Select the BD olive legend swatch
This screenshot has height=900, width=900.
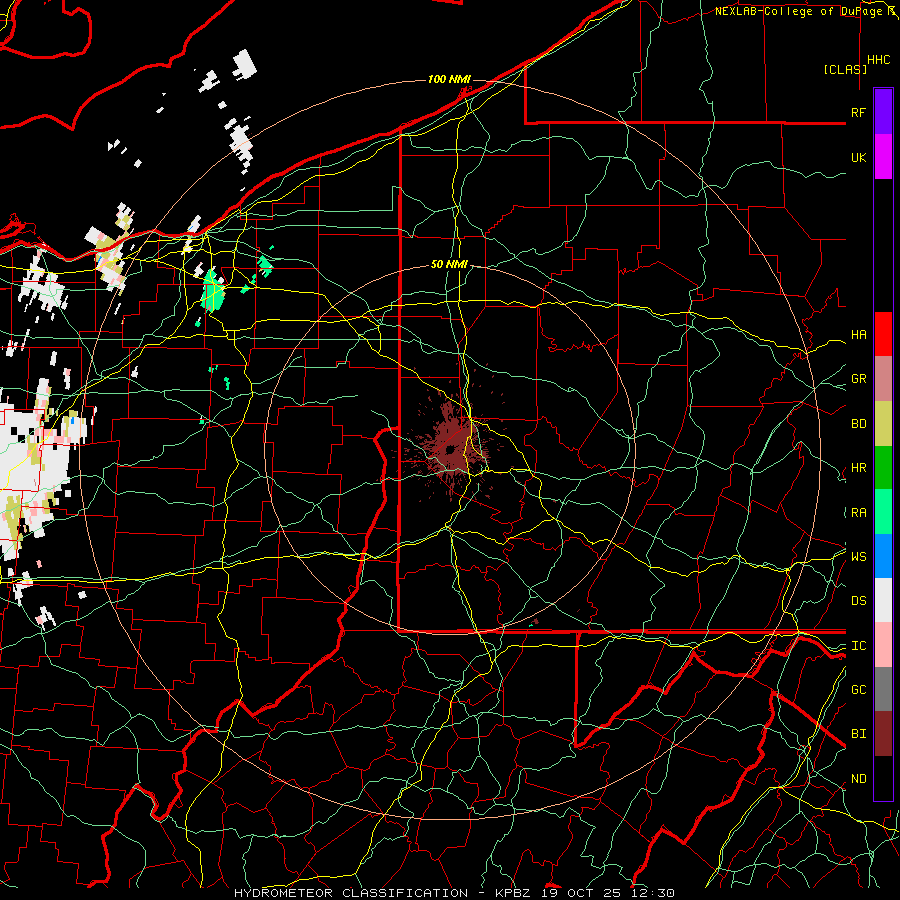point(883,424)
